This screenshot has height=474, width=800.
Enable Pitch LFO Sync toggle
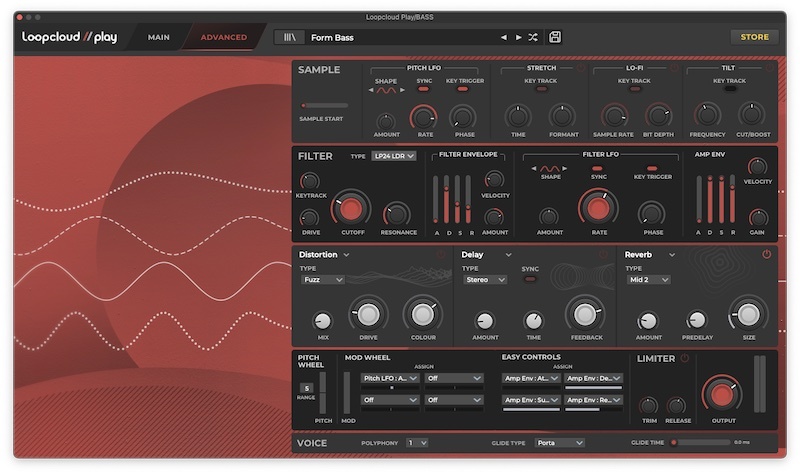(424, 90)
